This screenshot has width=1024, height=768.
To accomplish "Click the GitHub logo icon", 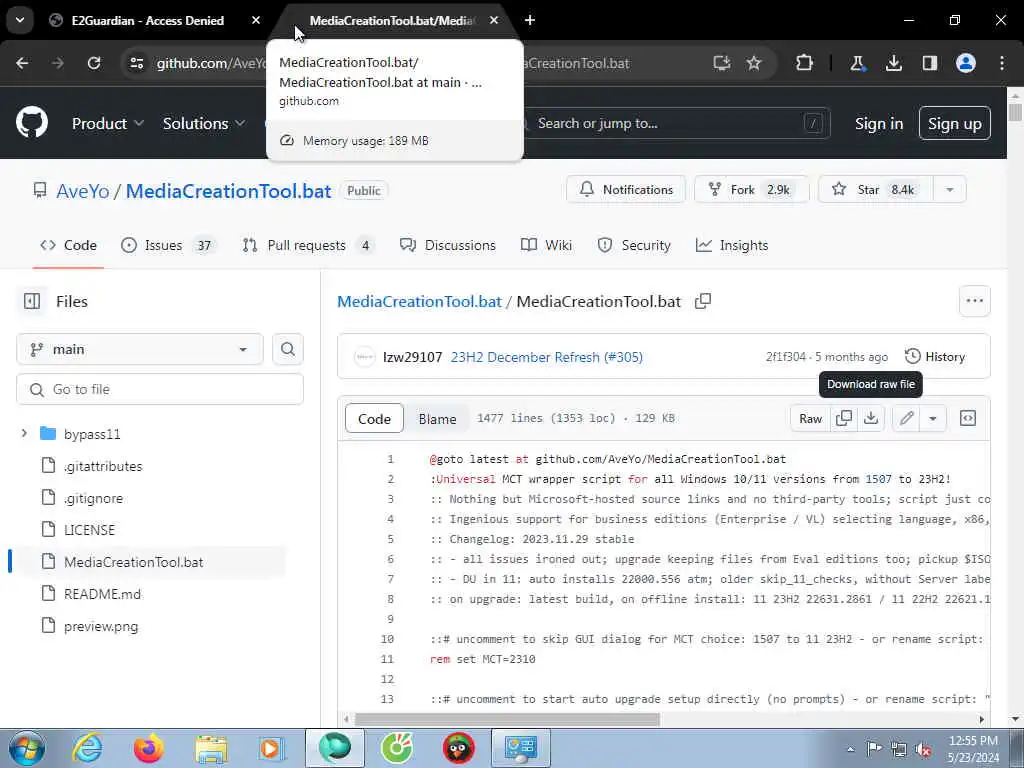I will tap(32, 122).
